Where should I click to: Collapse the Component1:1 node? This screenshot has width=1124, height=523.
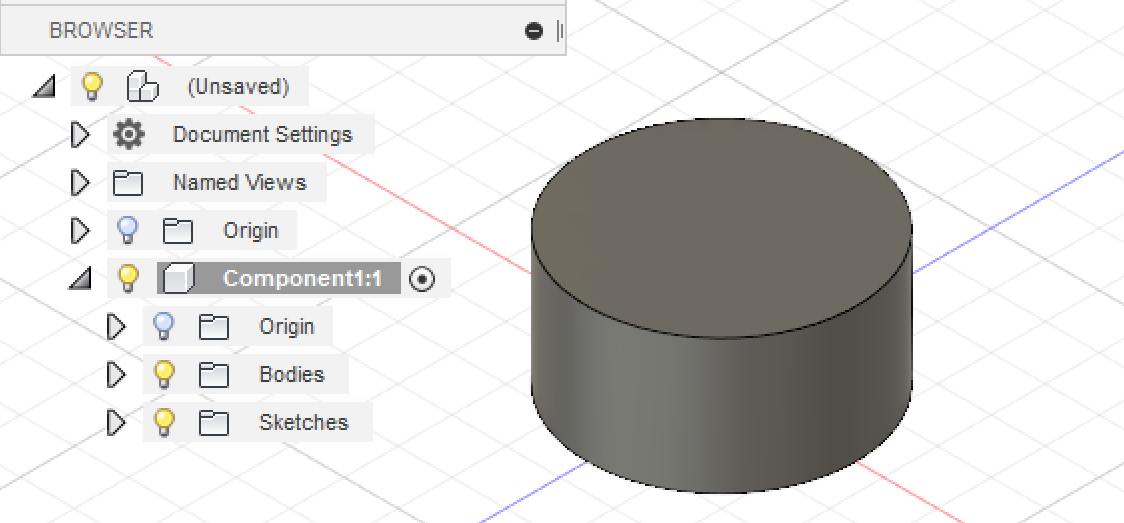(80, 279)
